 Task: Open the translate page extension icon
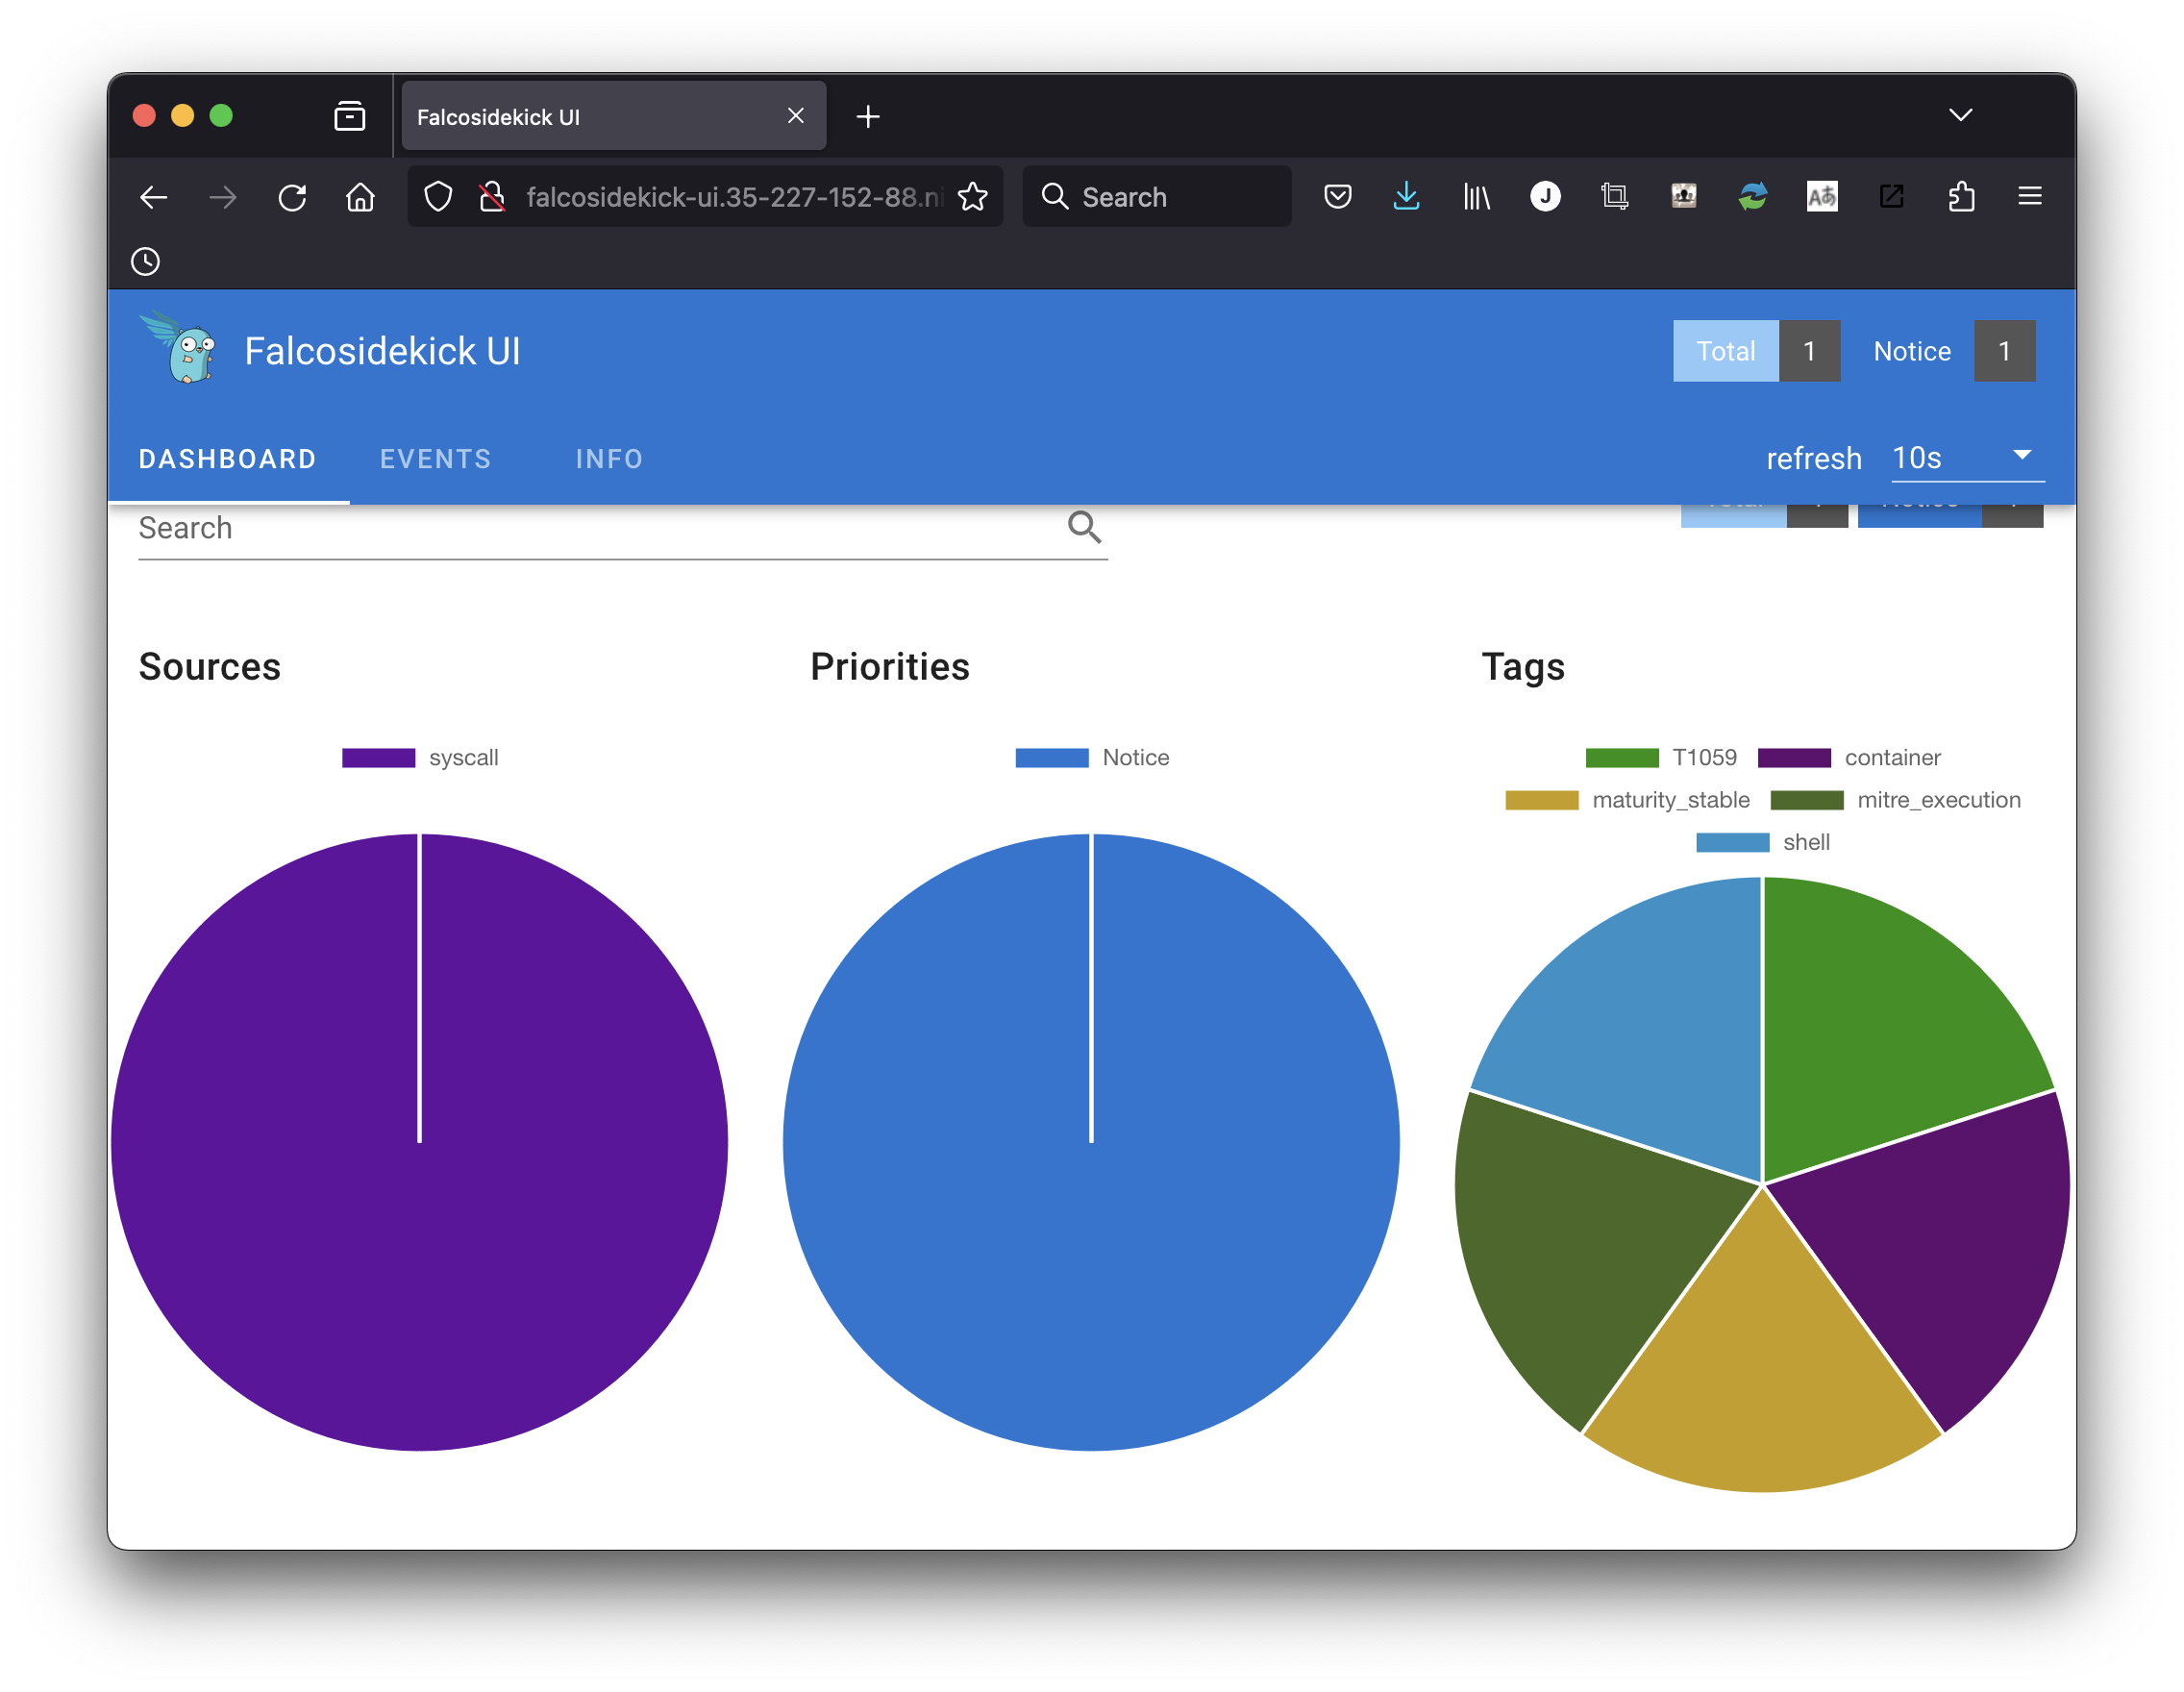1822,196
